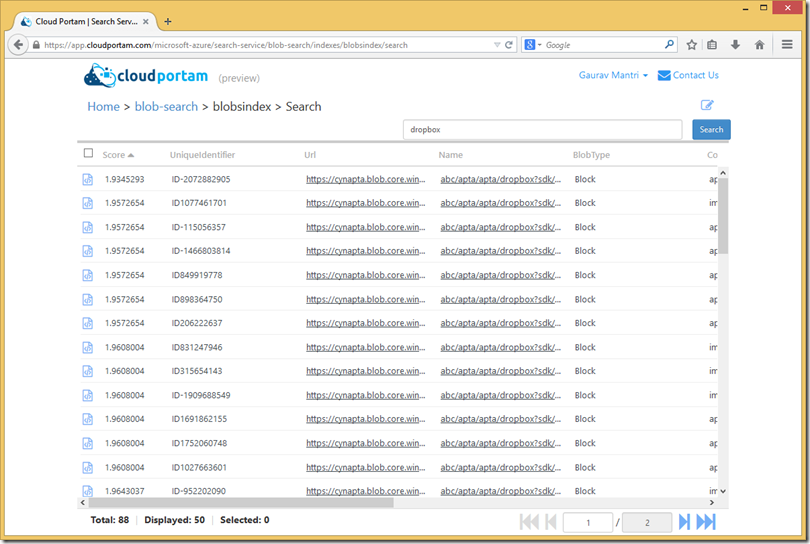Open document icon for ID831247946 row
The image size is (810, 544).
pos(88,348)
